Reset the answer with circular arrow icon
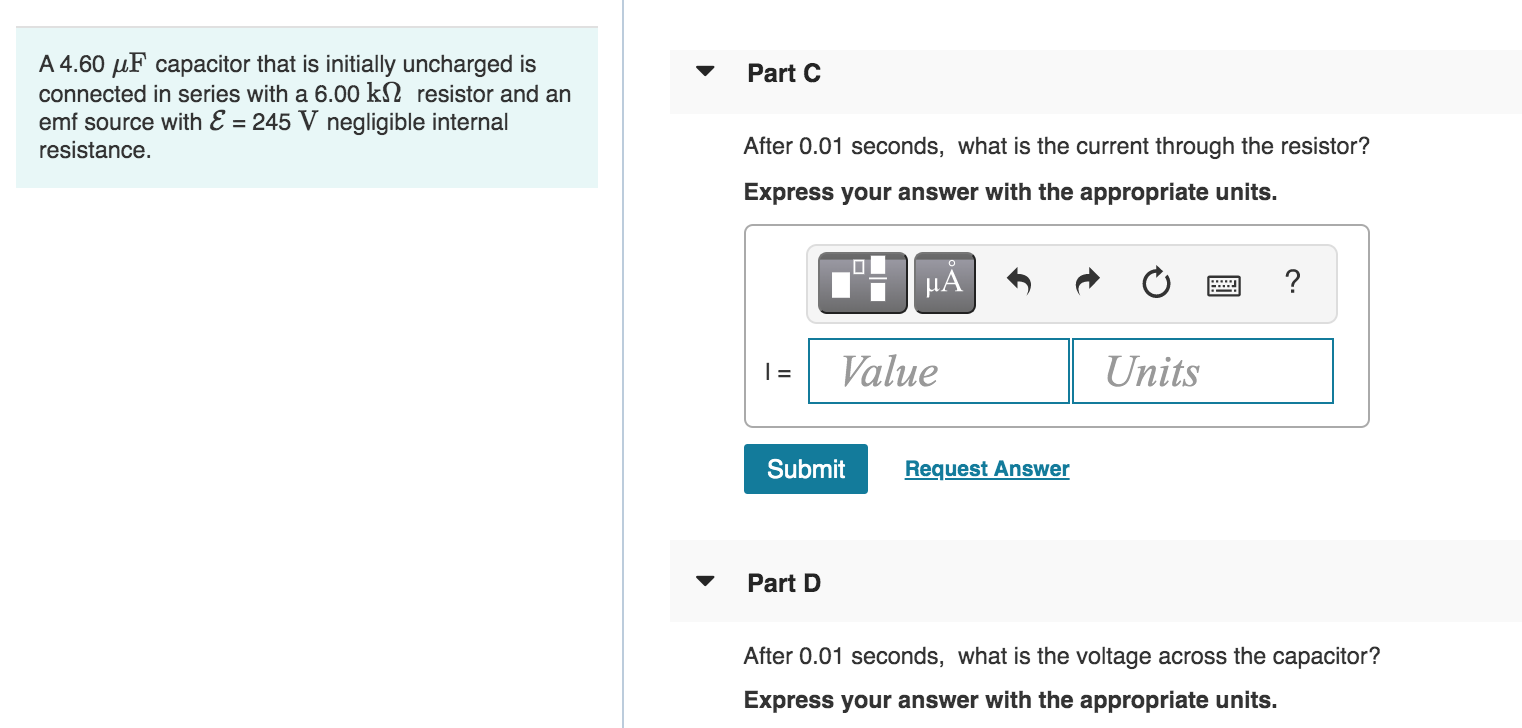The image size is (1522, 728). pyautogui.click(x=1155, y=285)
